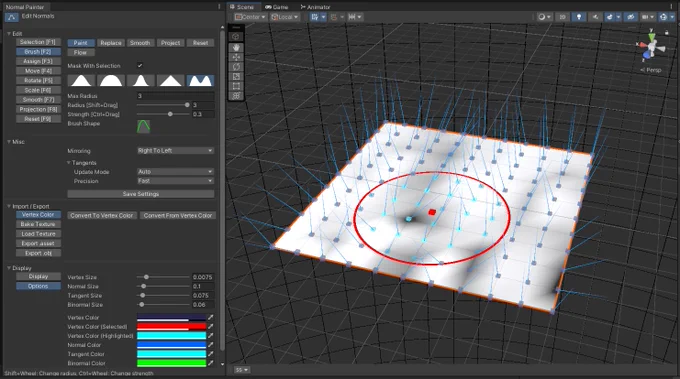Click Save Settings button
The image size is (680, 379).
[x=141, y=194]
